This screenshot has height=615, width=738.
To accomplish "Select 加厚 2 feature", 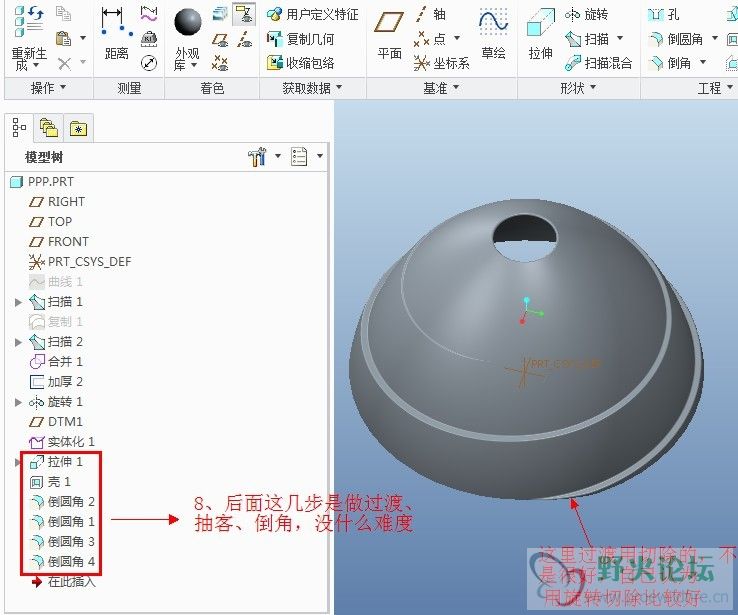I will pyautogui.click(x=56, y=382).
